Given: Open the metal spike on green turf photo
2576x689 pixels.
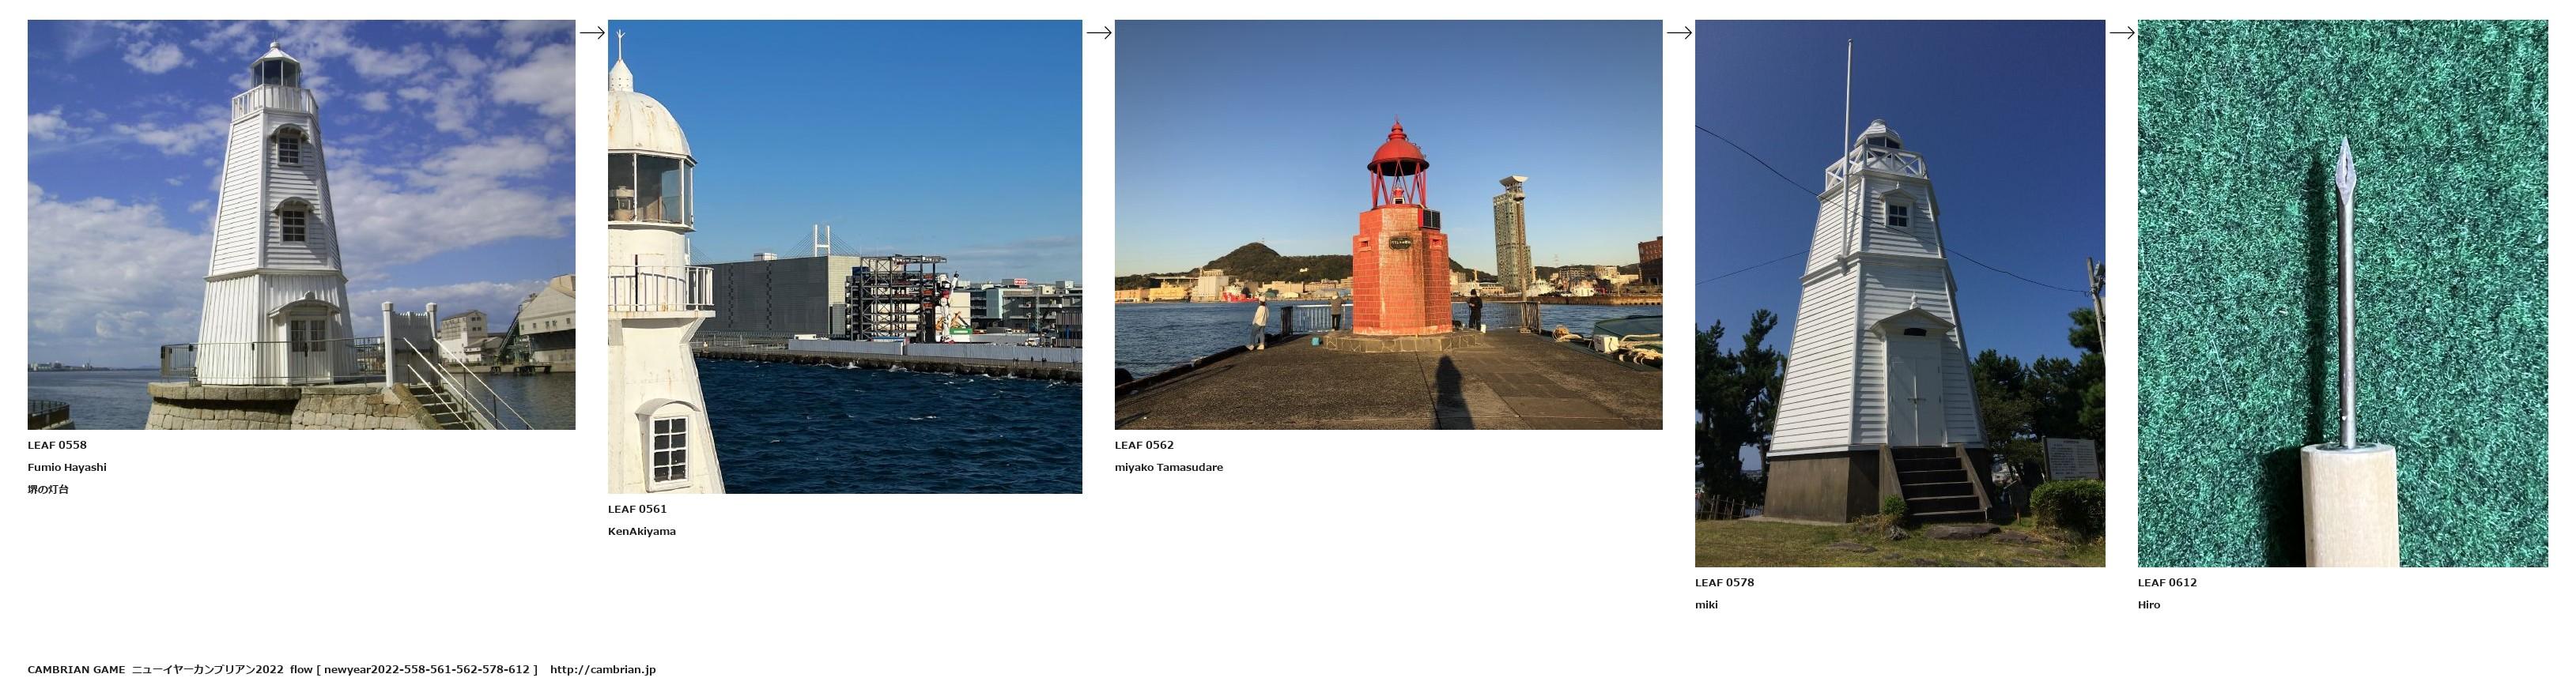Looking at the screenshot, I should pos(2342,293).
